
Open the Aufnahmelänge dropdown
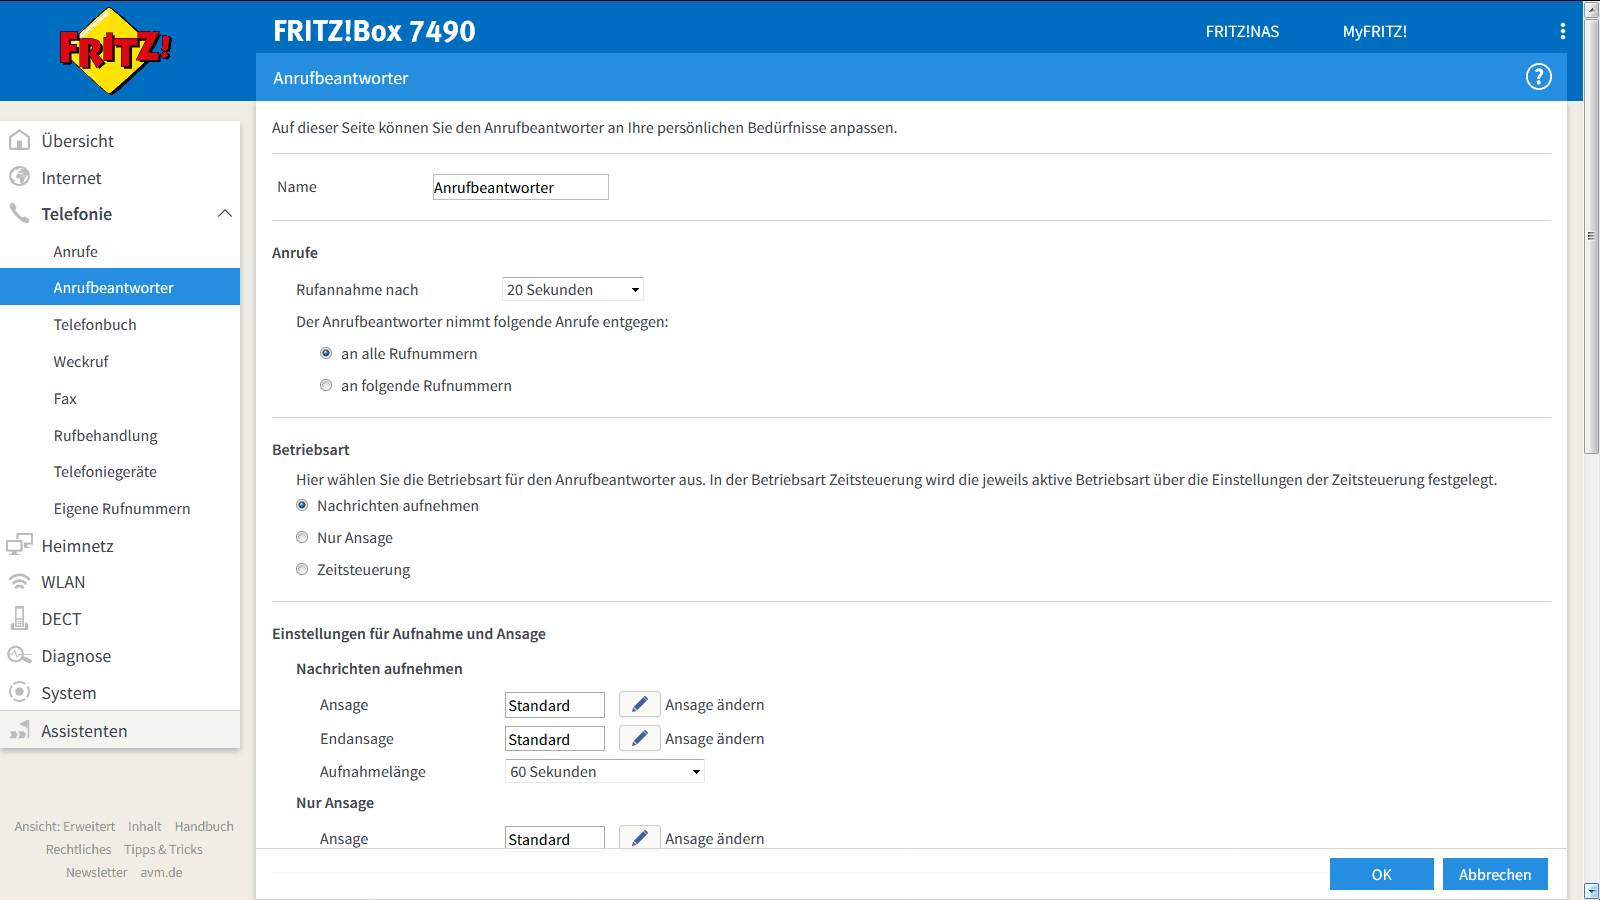[605, 771]
